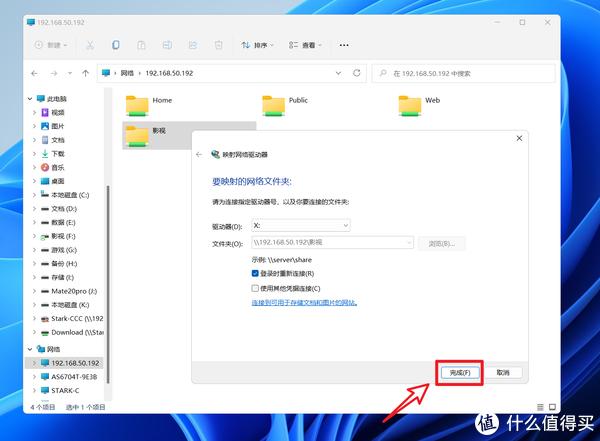Screen dimensions: 600x441
Task: Click the Share icon in toolbar
Action: 193,45
